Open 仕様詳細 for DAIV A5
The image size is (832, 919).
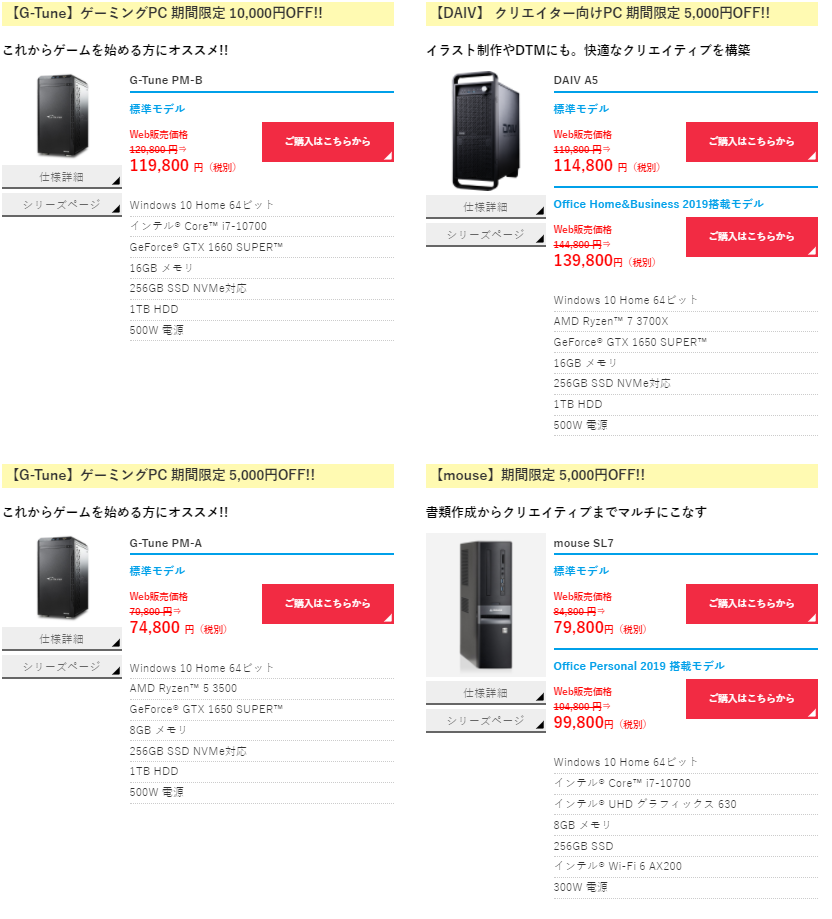pos(486,207)
